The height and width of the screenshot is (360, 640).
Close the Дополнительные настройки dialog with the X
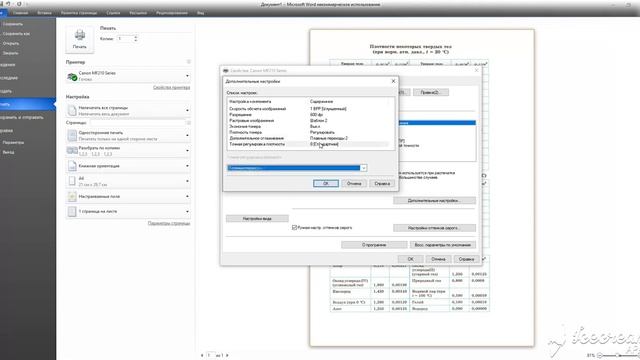click(x=393, y=81)
